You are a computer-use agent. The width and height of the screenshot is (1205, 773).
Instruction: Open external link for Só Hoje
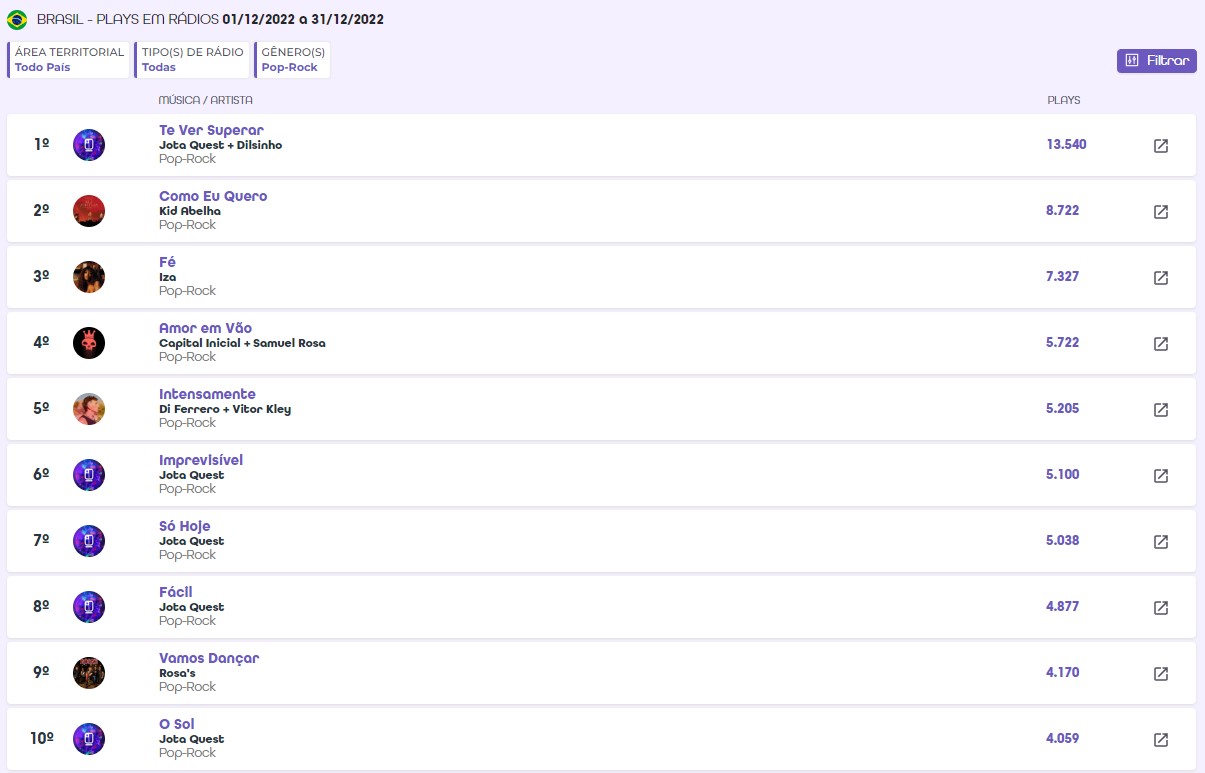pyautogui.click(x=1161, y=542)
